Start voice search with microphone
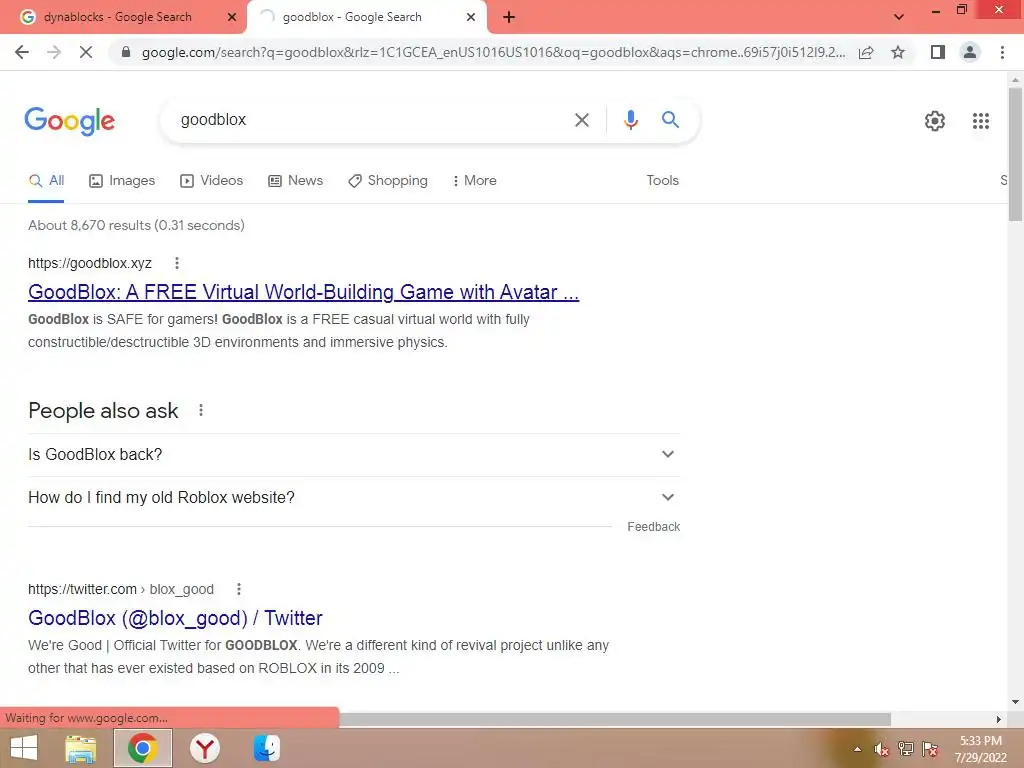This screenshot has height=768, width=1024. click(630, 120)
